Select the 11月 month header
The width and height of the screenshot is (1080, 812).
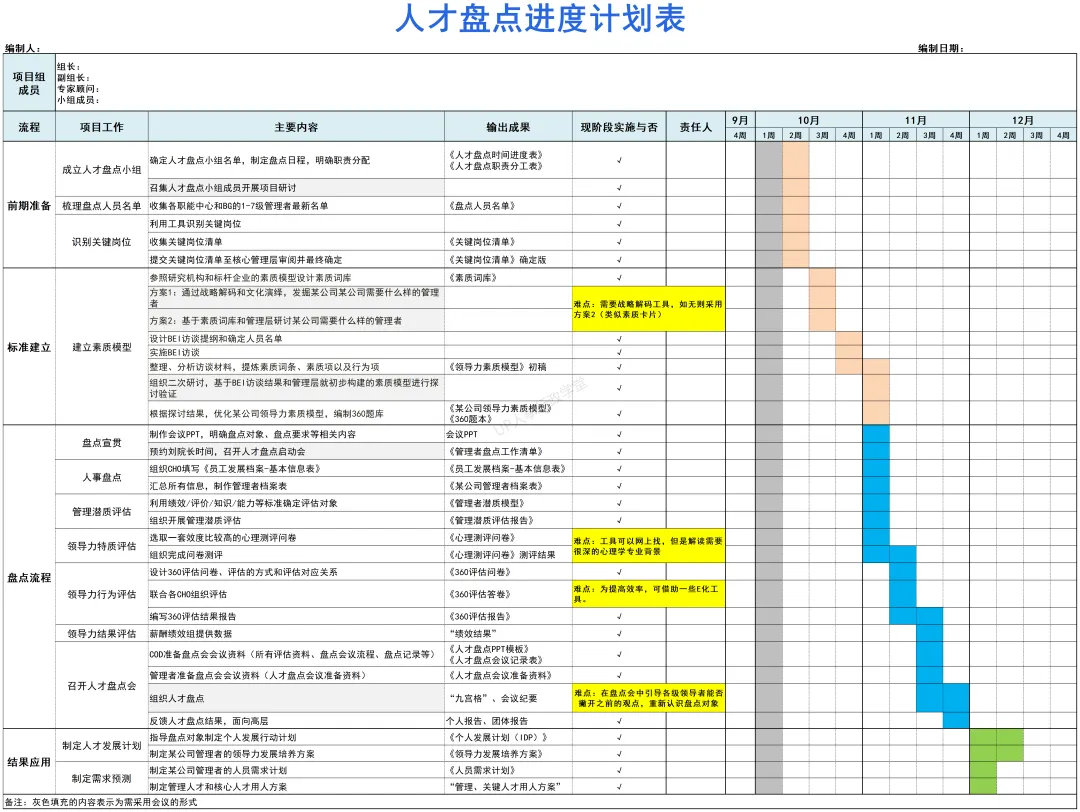[x=916, y=121]
